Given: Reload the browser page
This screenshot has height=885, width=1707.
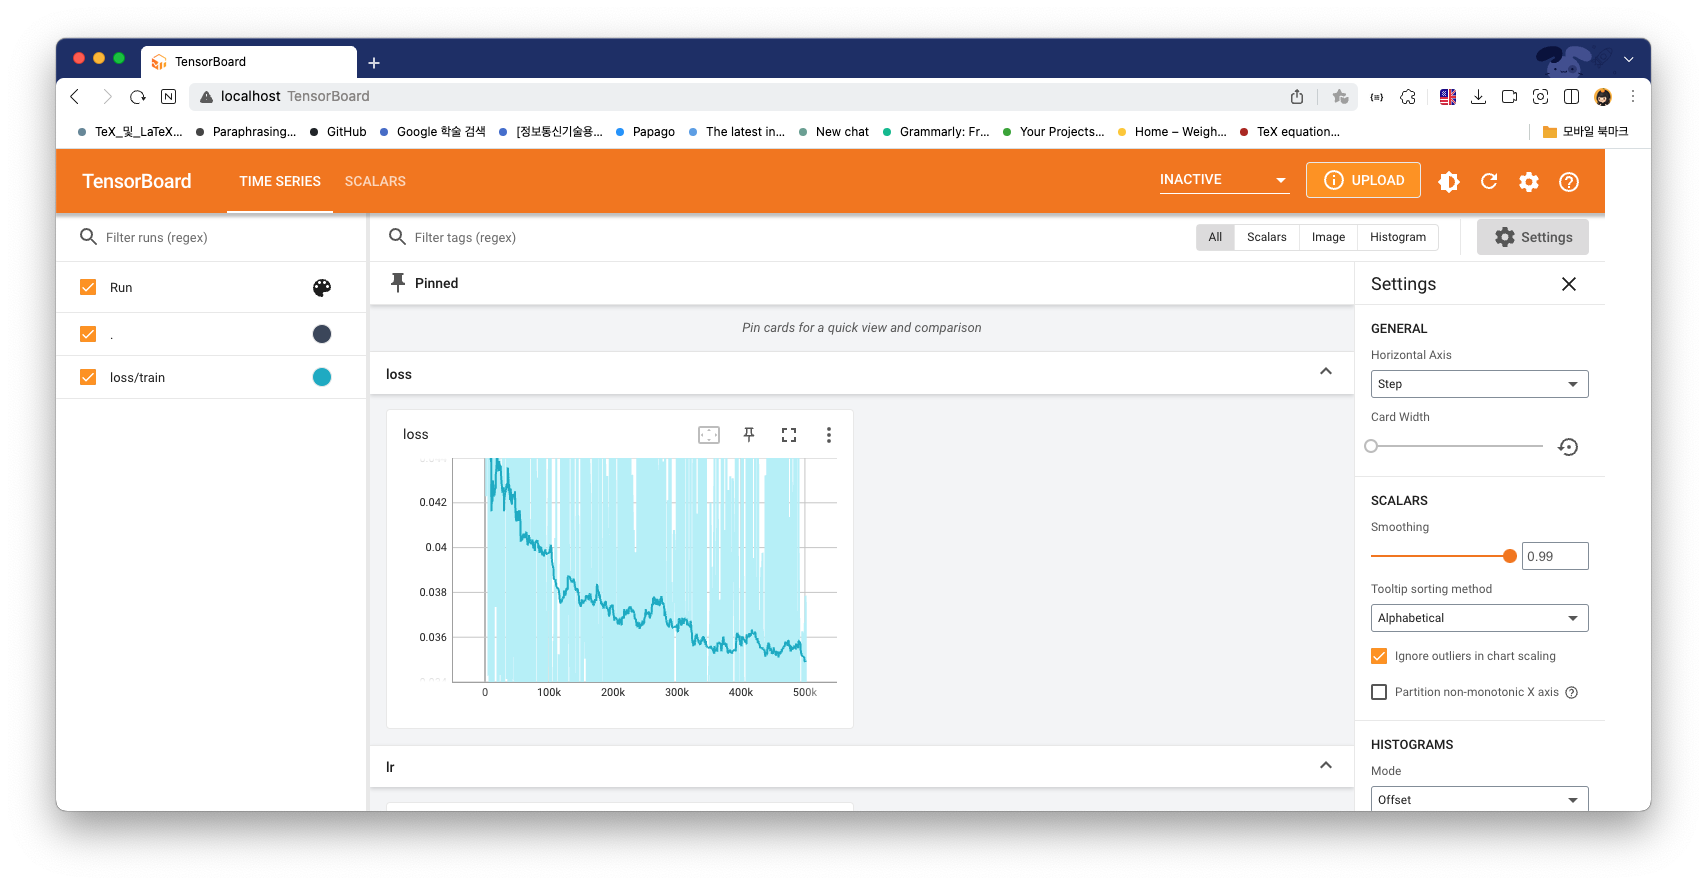Looking at the screenshot, I should [138, 96].
